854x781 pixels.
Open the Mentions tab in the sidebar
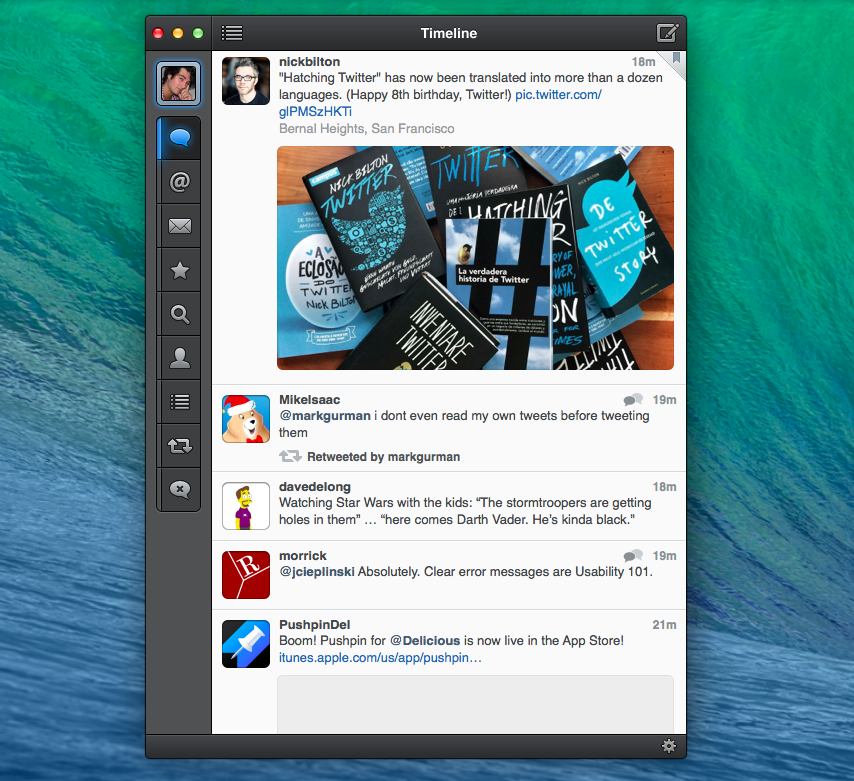tap(179, 181)
